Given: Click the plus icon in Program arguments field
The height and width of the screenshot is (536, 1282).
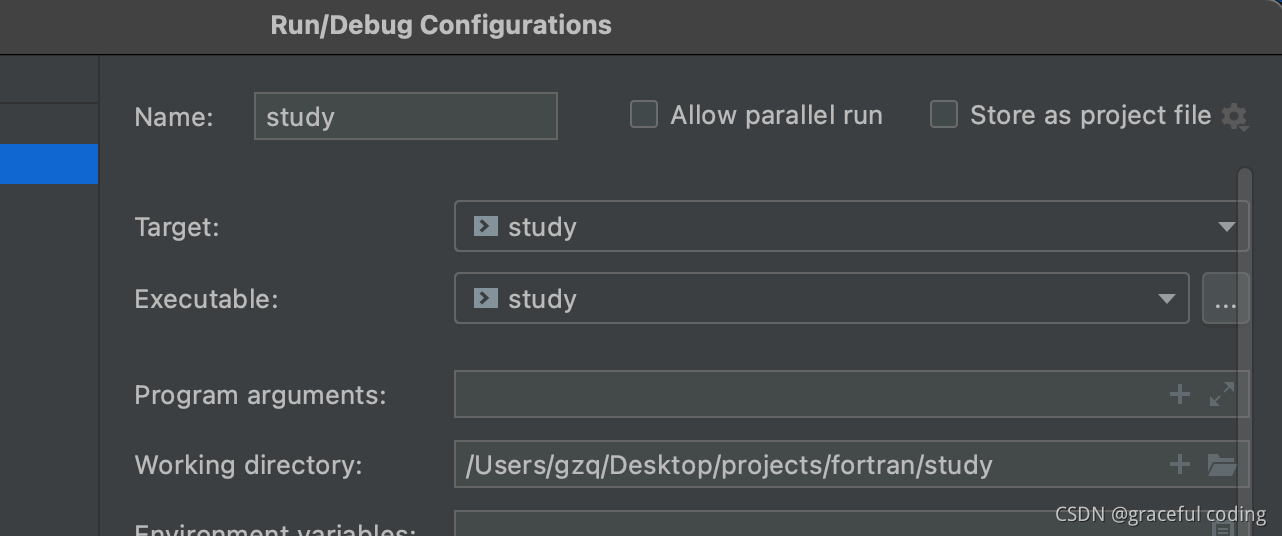Looking at the screenshot, I should pos(1180,395).
